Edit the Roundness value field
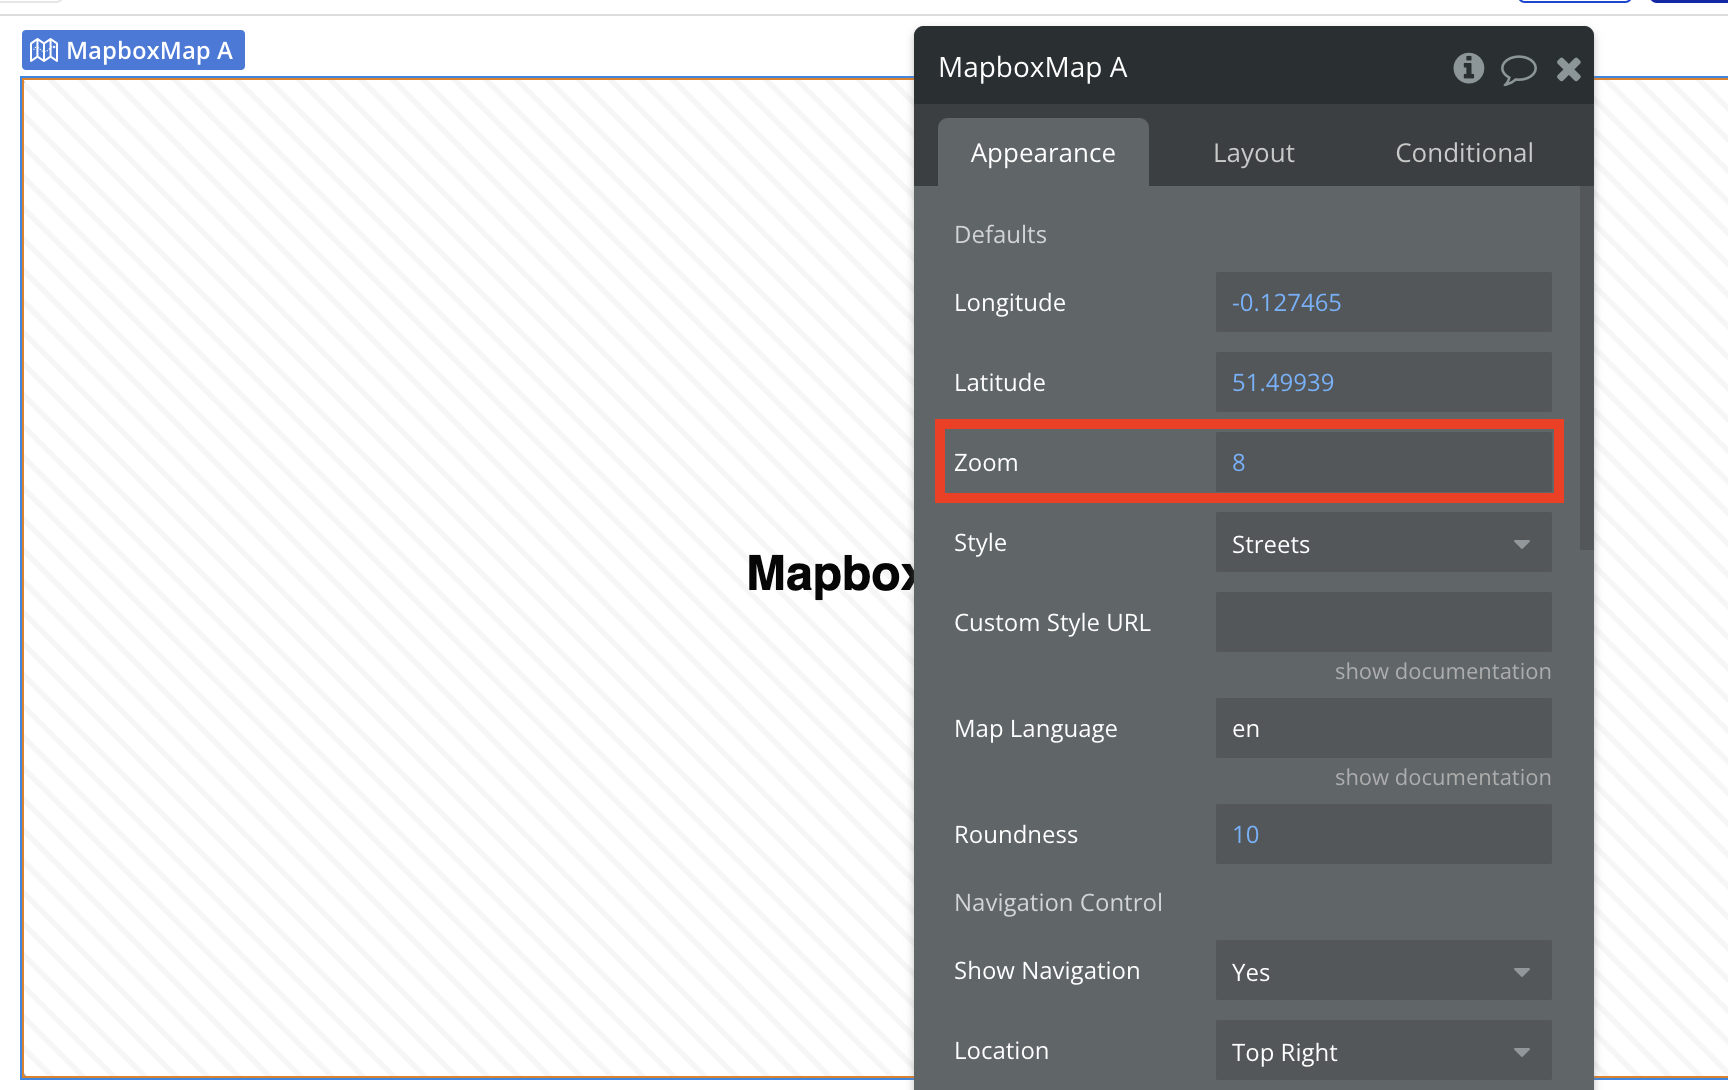This screenshot has width=1728, height=1090. point(1383,835)
